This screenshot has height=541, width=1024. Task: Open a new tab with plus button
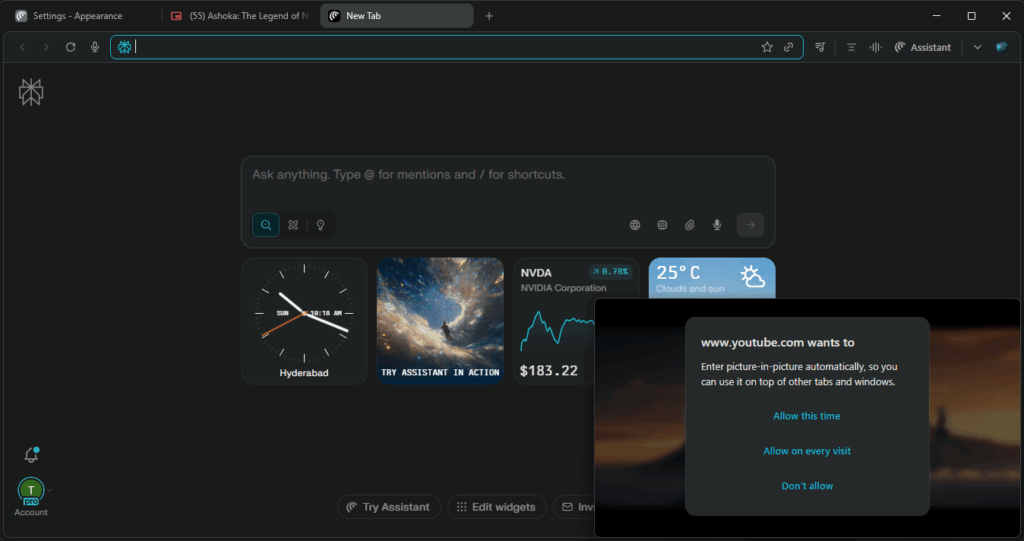coord(489,16)
